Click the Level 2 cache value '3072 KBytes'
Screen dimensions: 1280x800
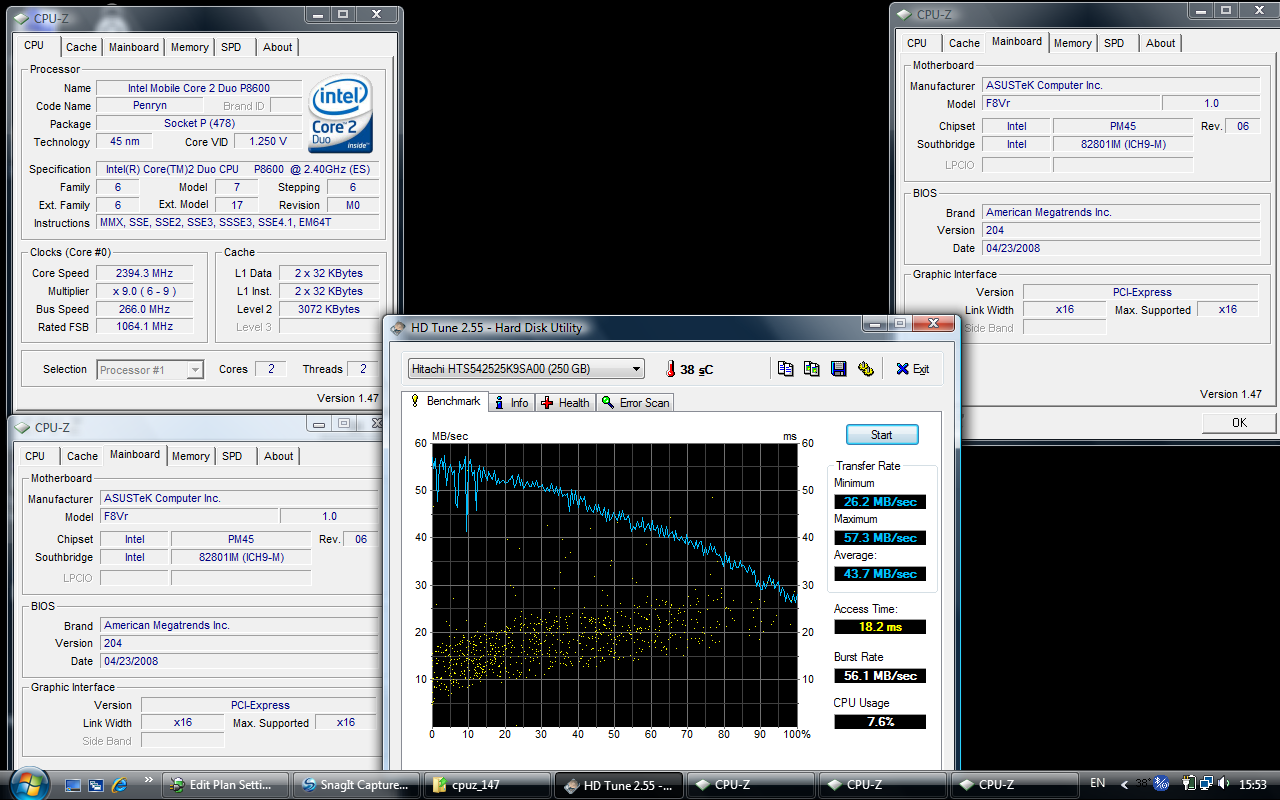click(x=329, y=309)
